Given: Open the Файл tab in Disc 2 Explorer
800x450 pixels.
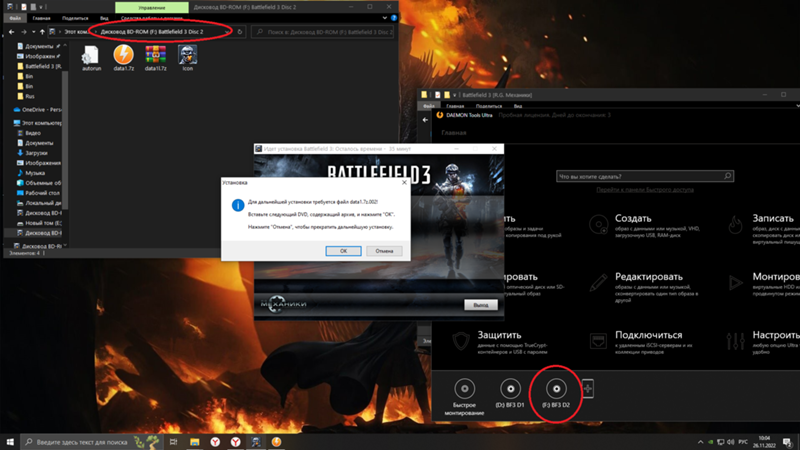Looking at the screenshot, I should [x=15, y=18].
